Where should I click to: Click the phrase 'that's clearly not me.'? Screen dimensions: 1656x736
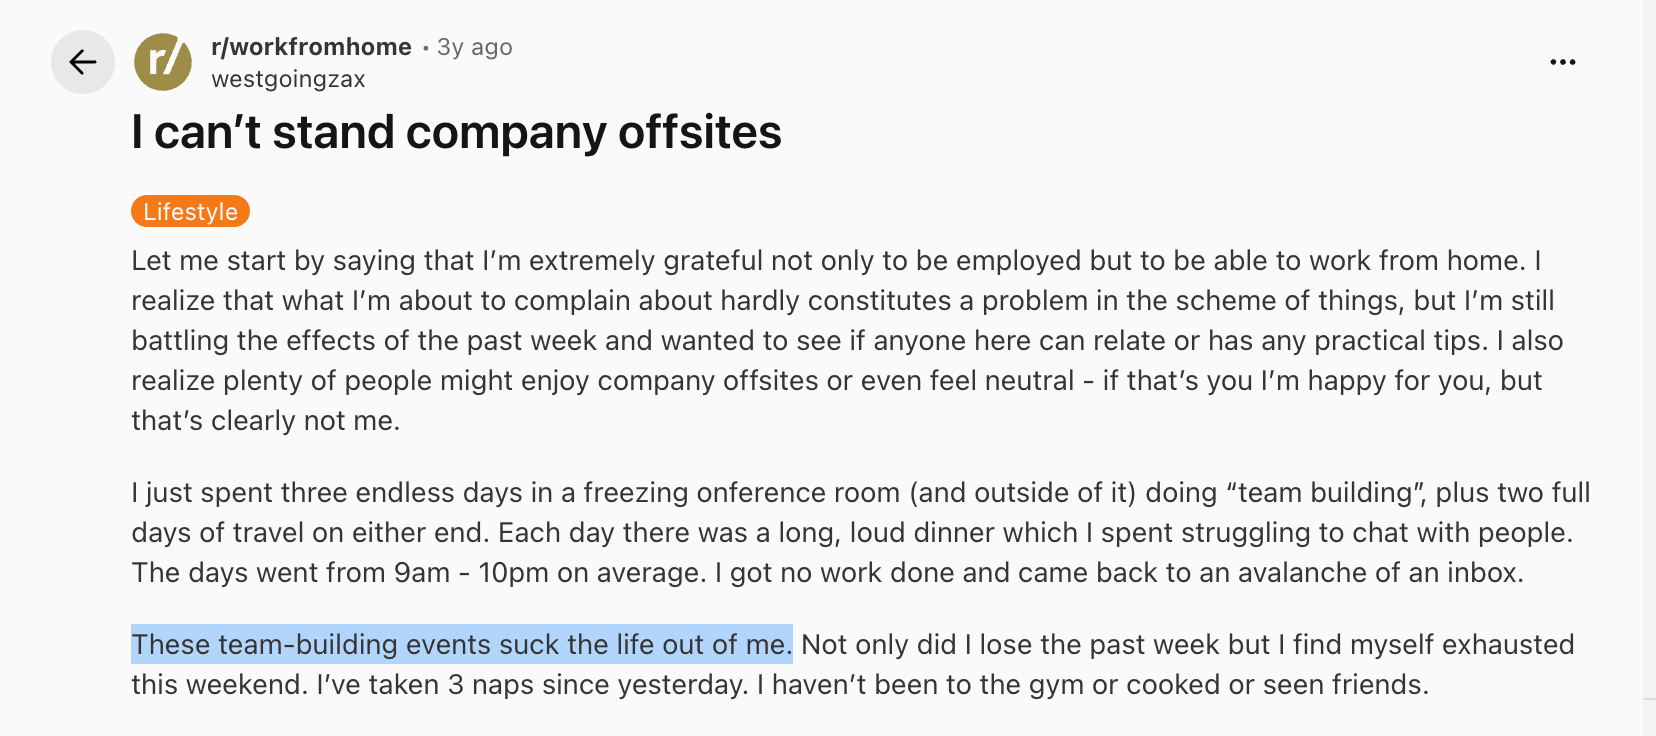pyautogui.click(x=265, y=420)
